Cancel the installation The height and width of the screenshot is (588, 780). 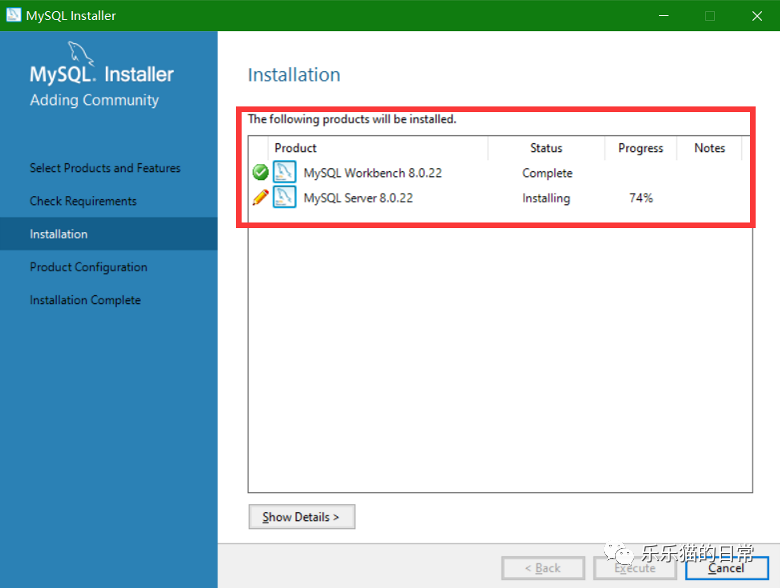point(726,568)
